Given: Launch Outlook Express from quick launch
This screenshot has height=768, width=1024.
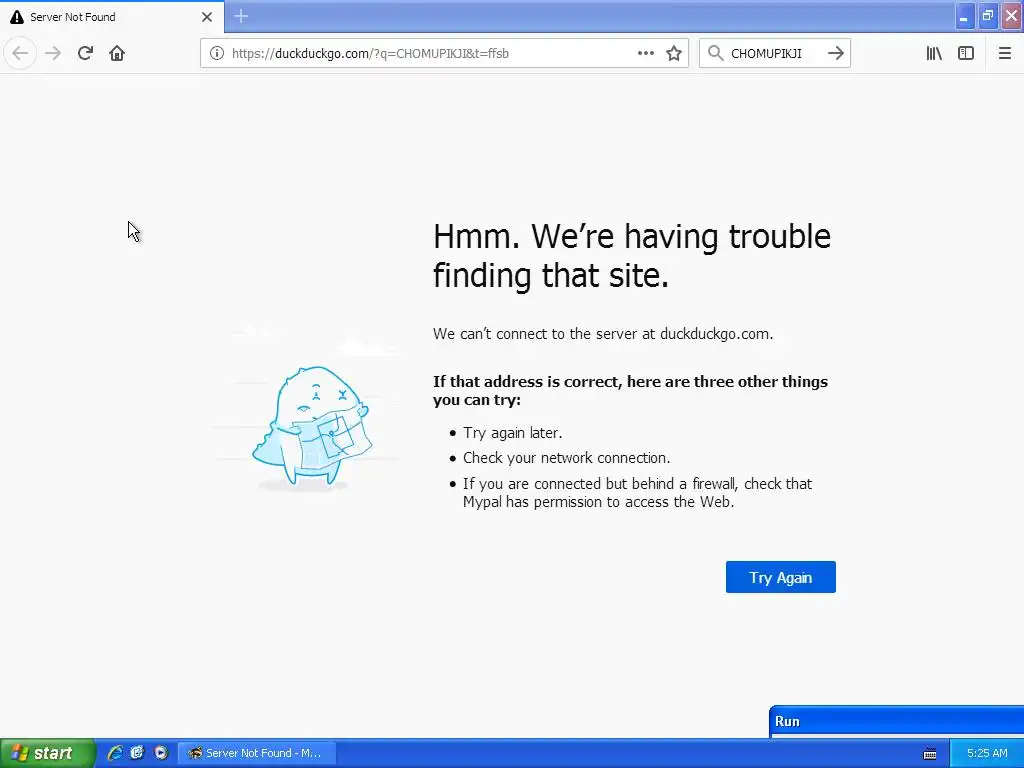Looking at the screenshot, I should coord(137,753).
